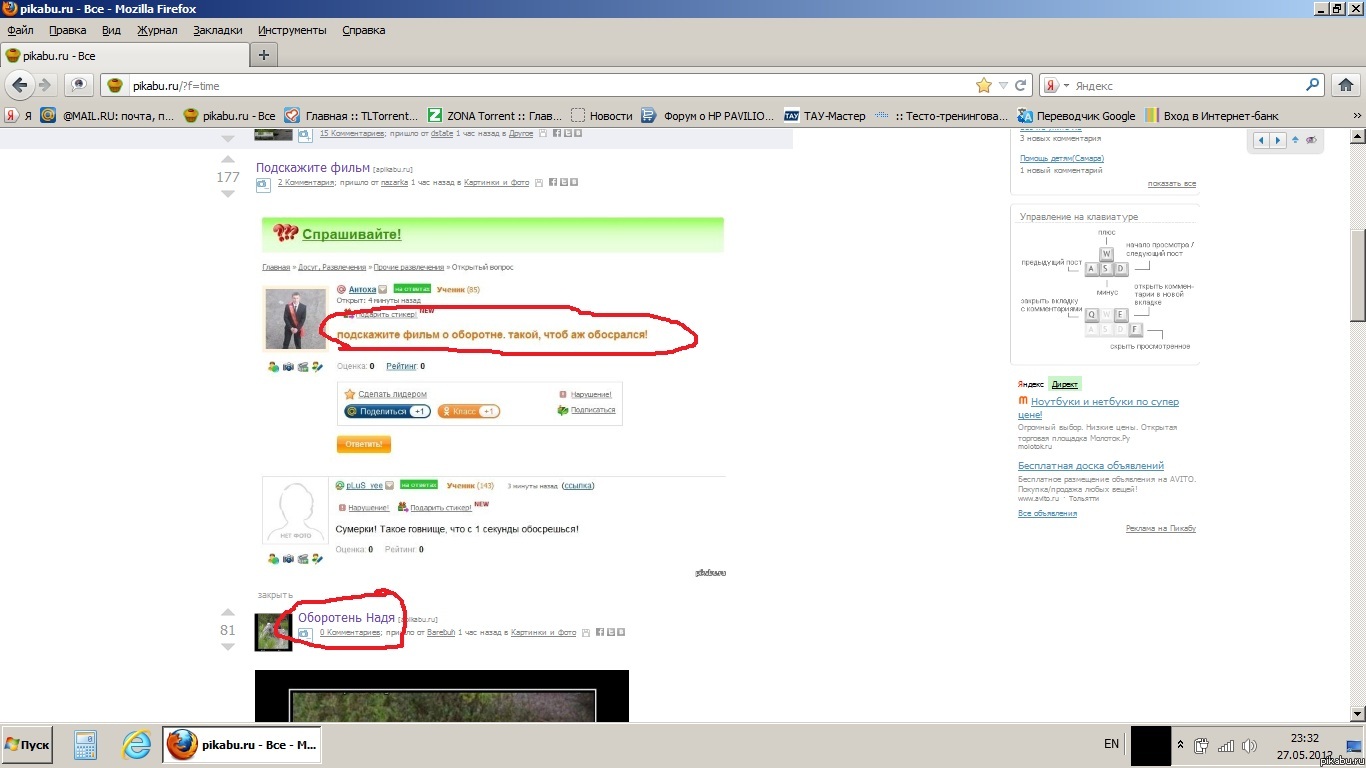Expand hidden bookmarks with the chevron
This screenshot has width=1366, height=768.
pos(1356,116)
